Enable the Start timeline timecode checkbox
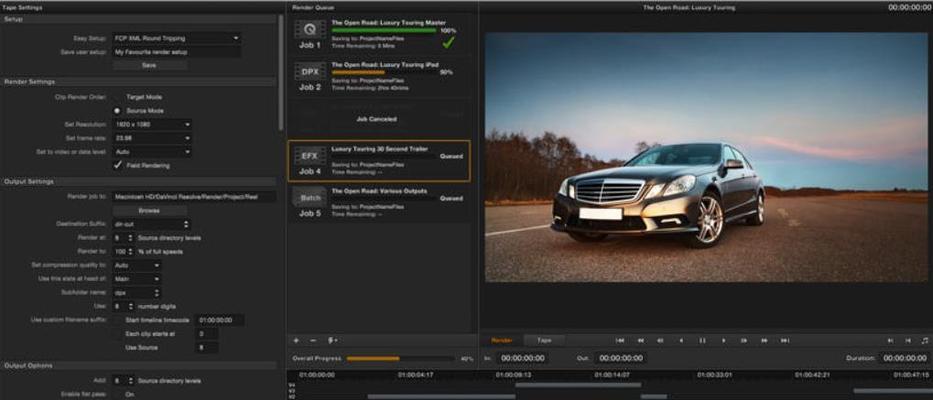This screenshot has height=400, width=933. (117, 320)
